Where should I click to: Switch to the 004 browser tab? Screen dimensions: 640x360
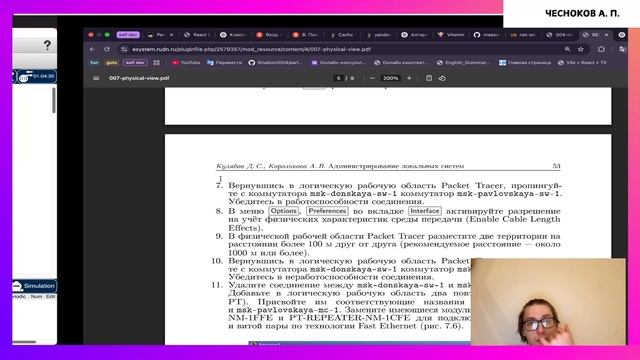pos(560,35)
